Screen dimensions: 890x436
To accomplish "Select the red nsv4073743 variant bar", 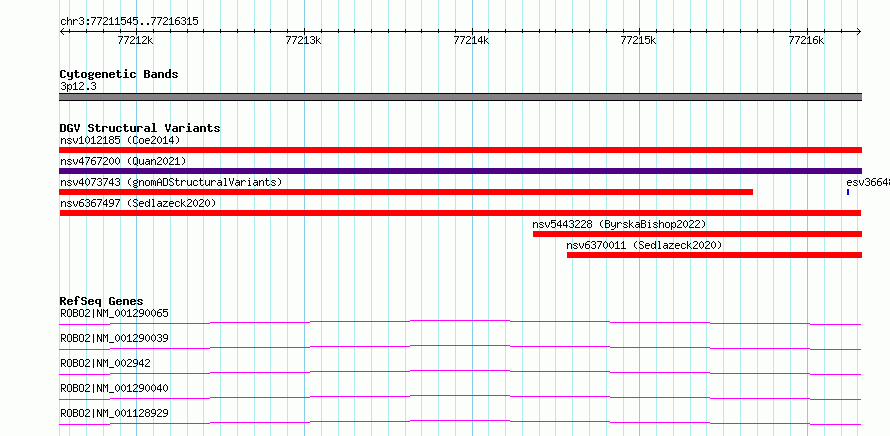I will click(406, 192).
